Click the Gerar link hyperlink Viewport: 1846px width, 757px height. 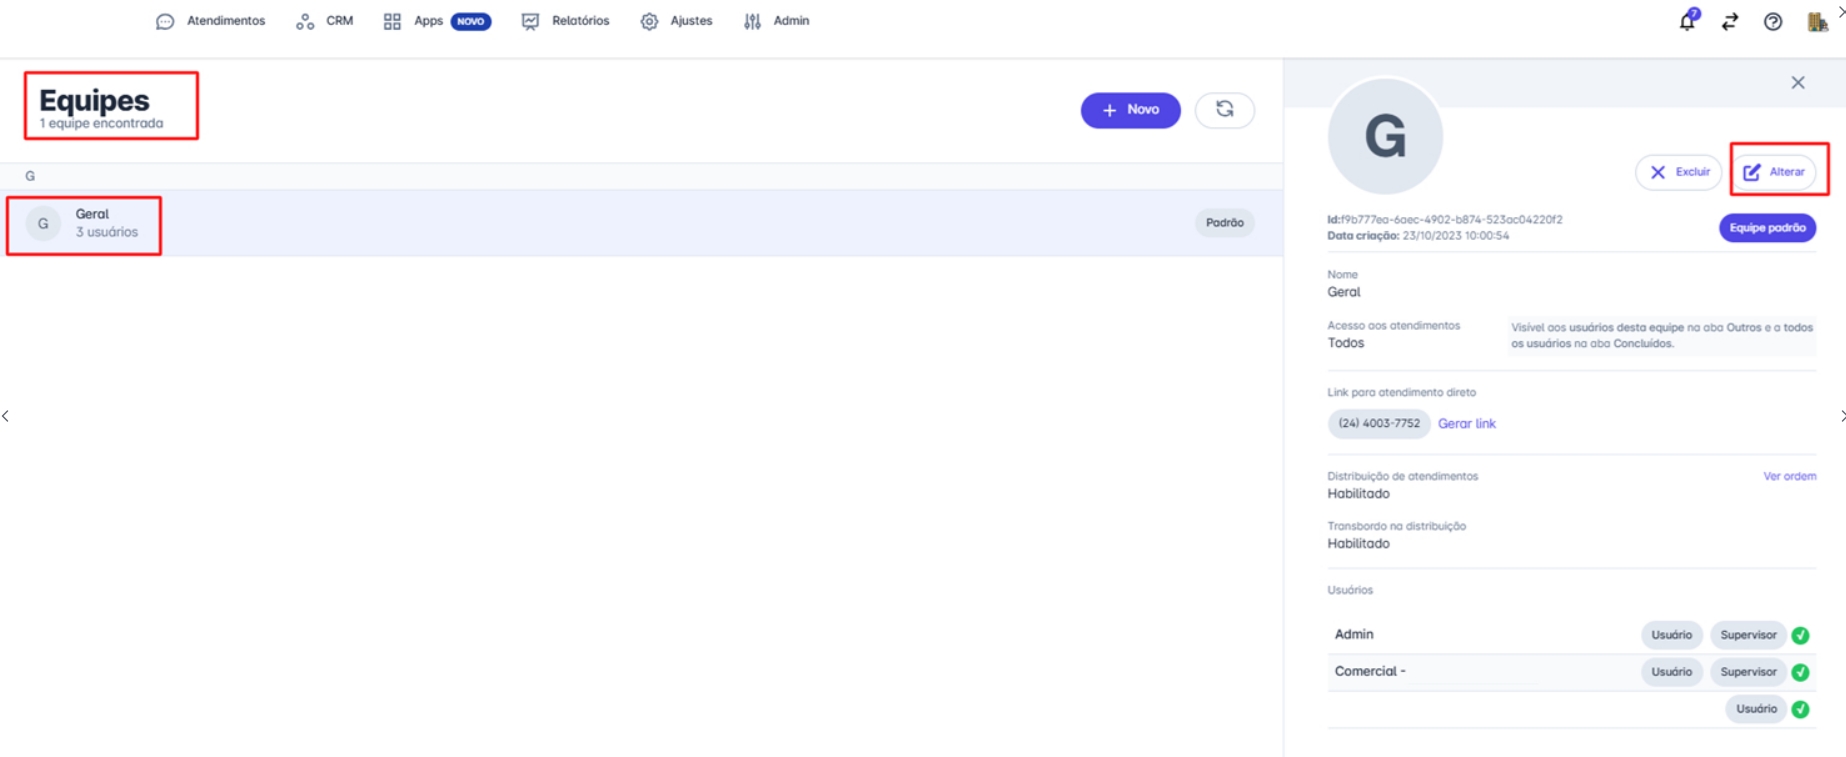1466,424
